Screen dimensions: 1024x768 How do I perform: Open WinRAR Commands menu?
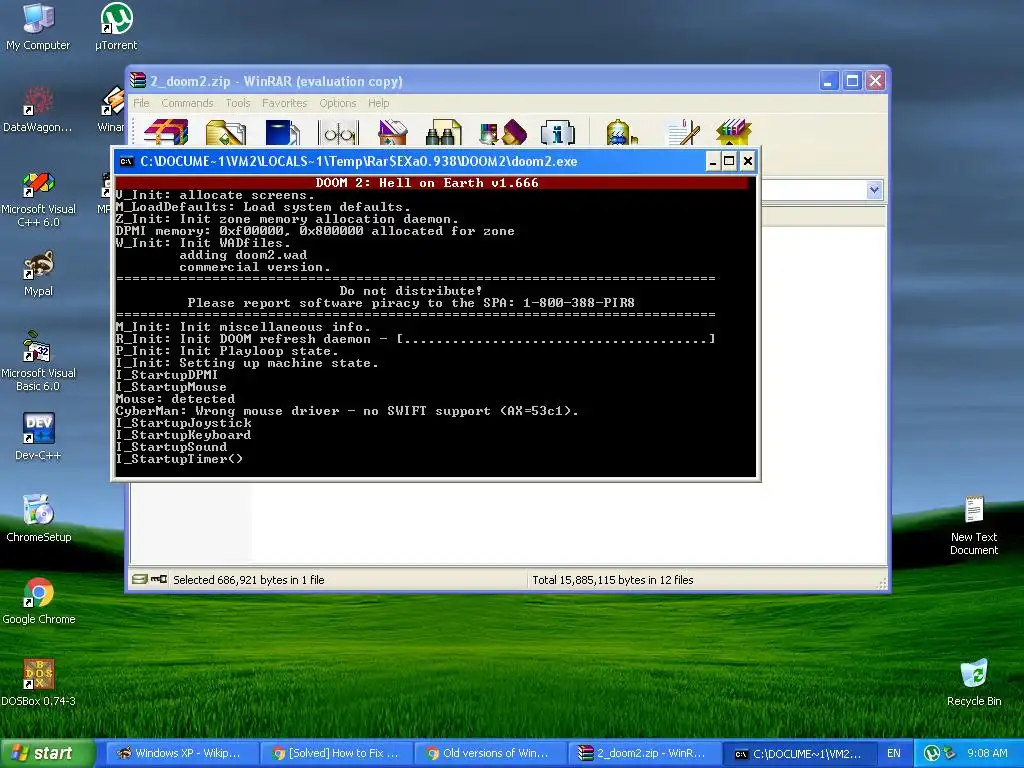tap(187, 103)
